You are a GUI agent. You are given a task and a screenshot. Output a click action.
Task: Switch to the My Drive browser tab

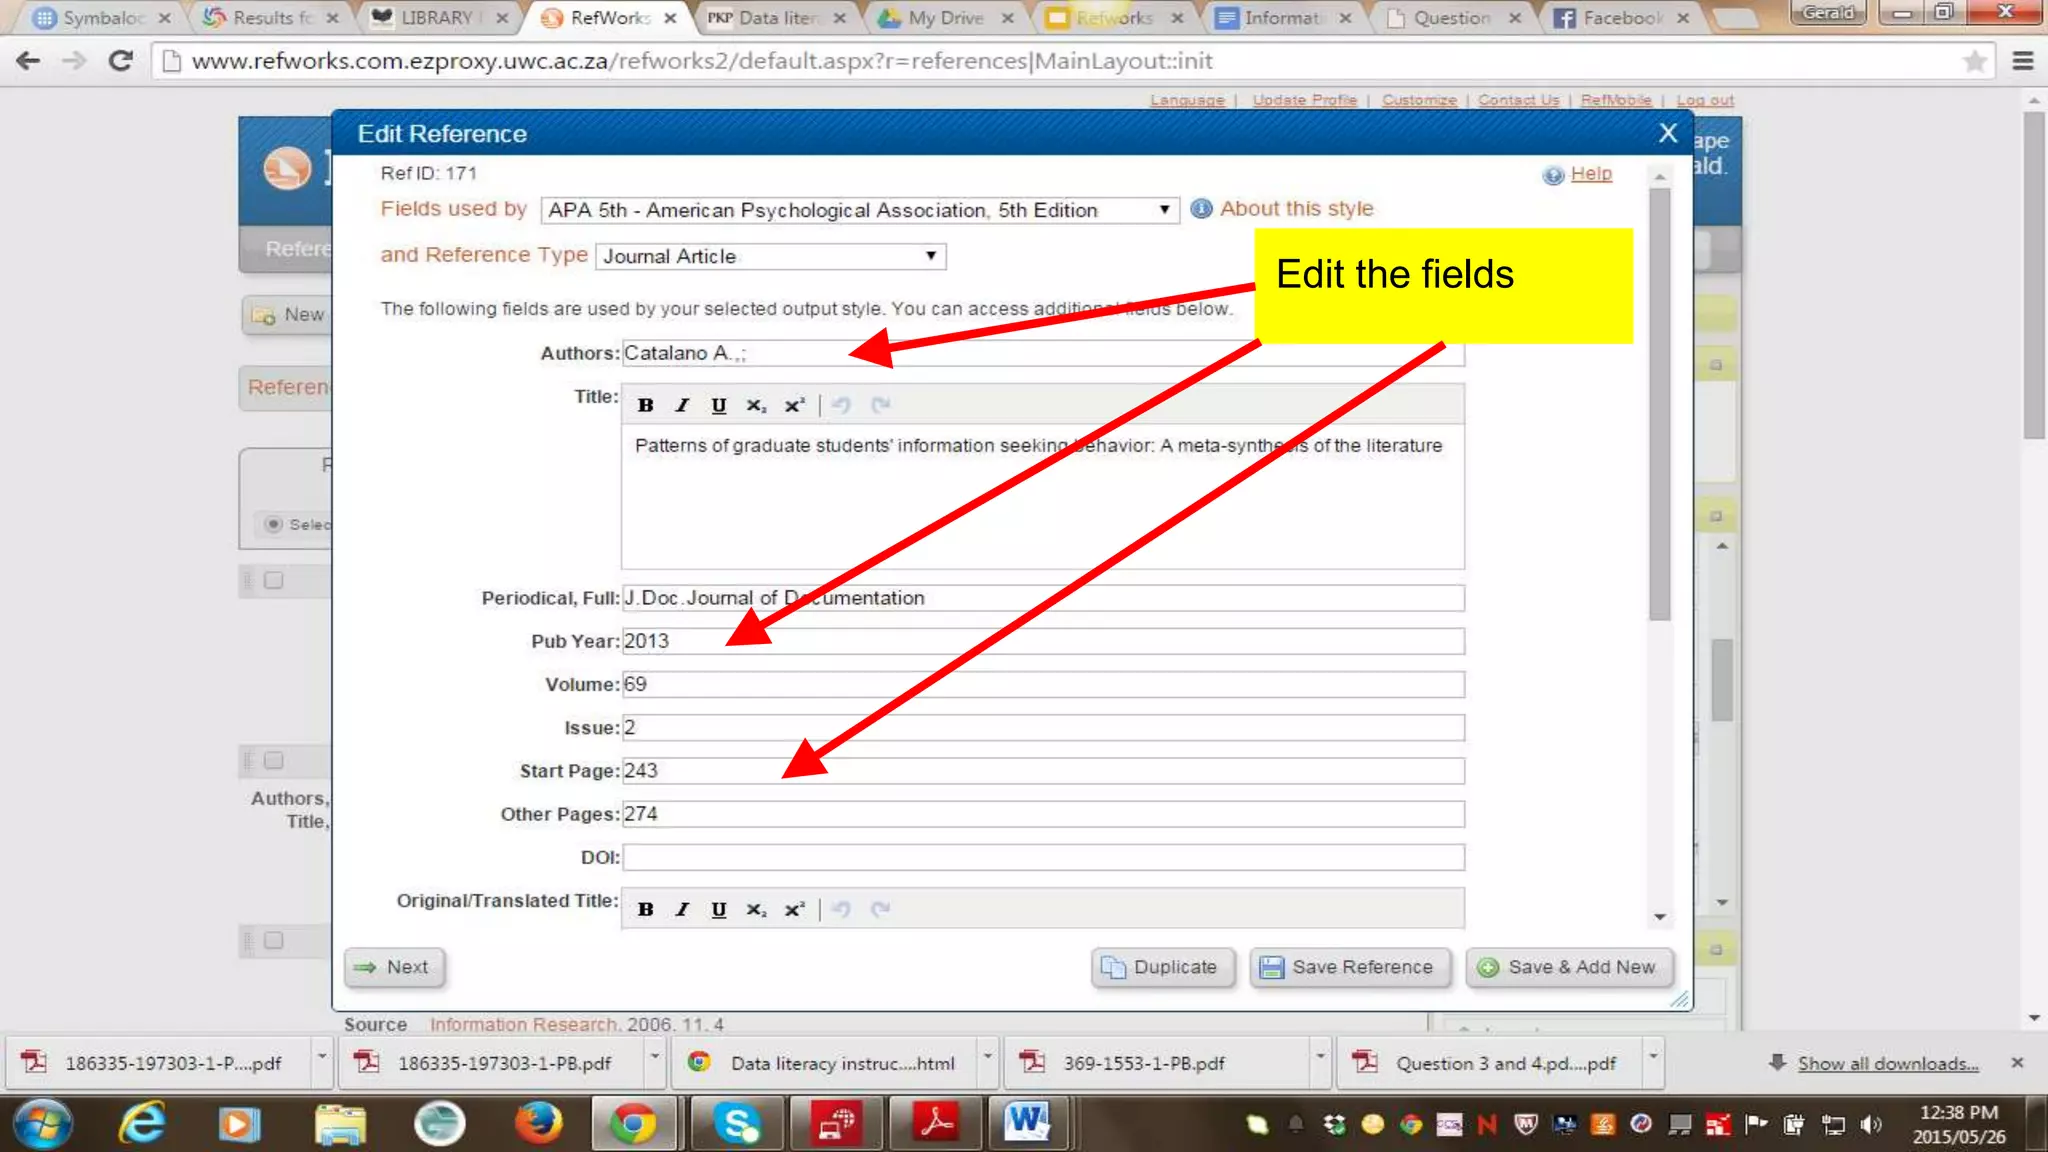(944, 18)
